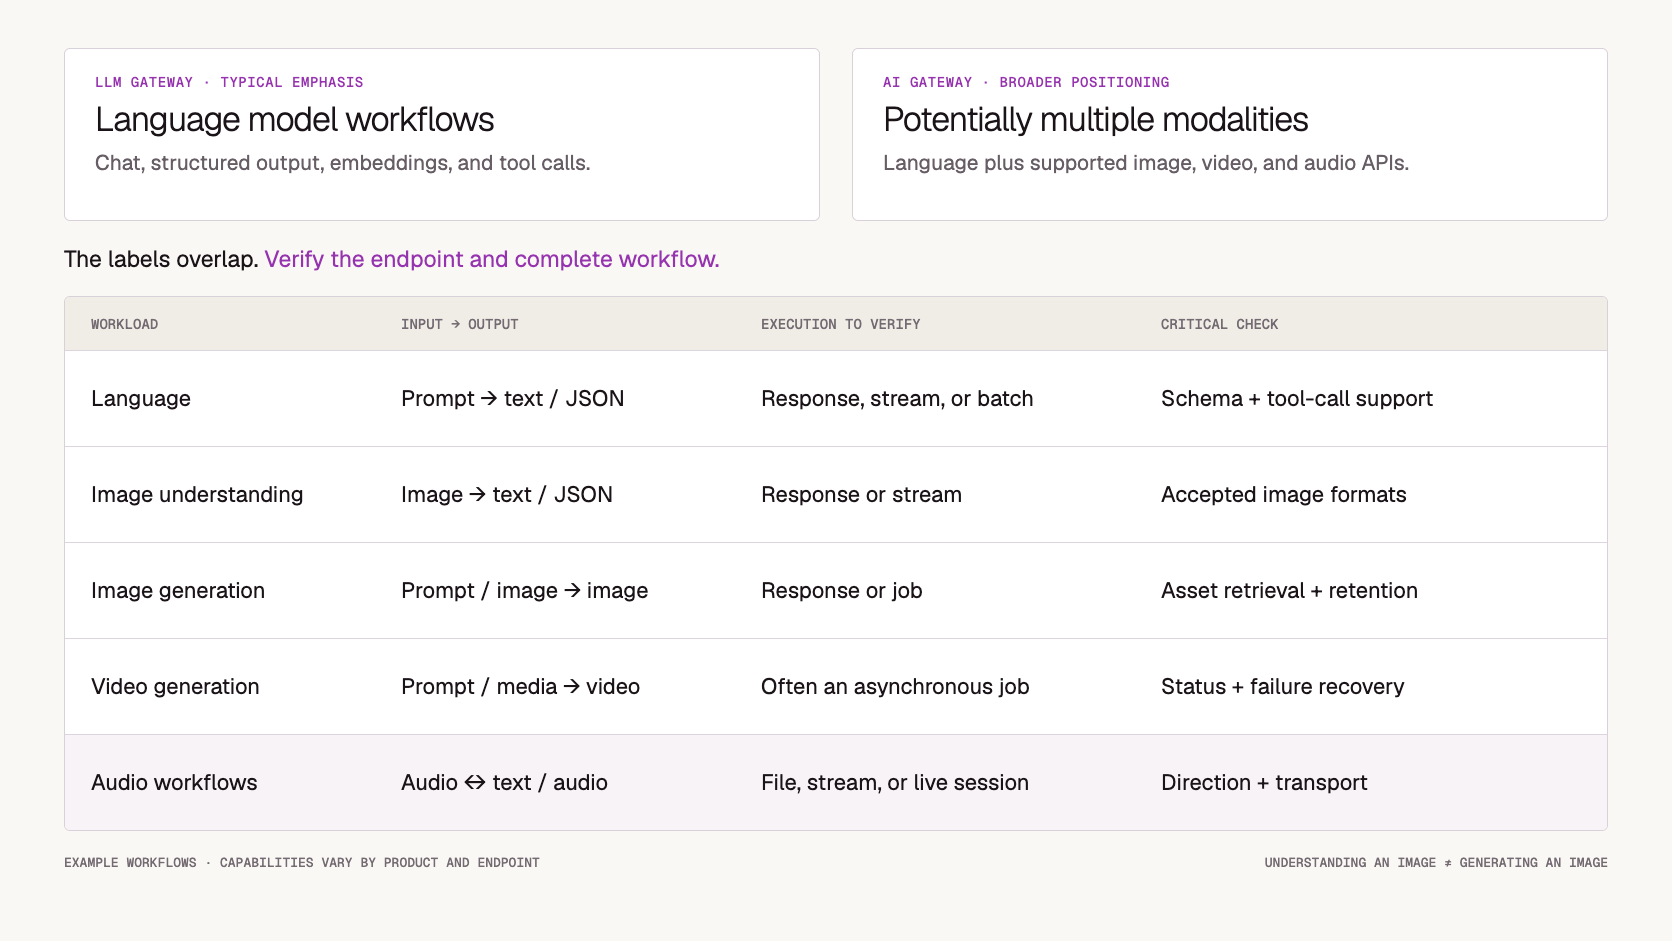The height and width of the screenshot is (941, 1672).
Task: Select the 'Image generation' row label
Action: (x=178, y=591)
